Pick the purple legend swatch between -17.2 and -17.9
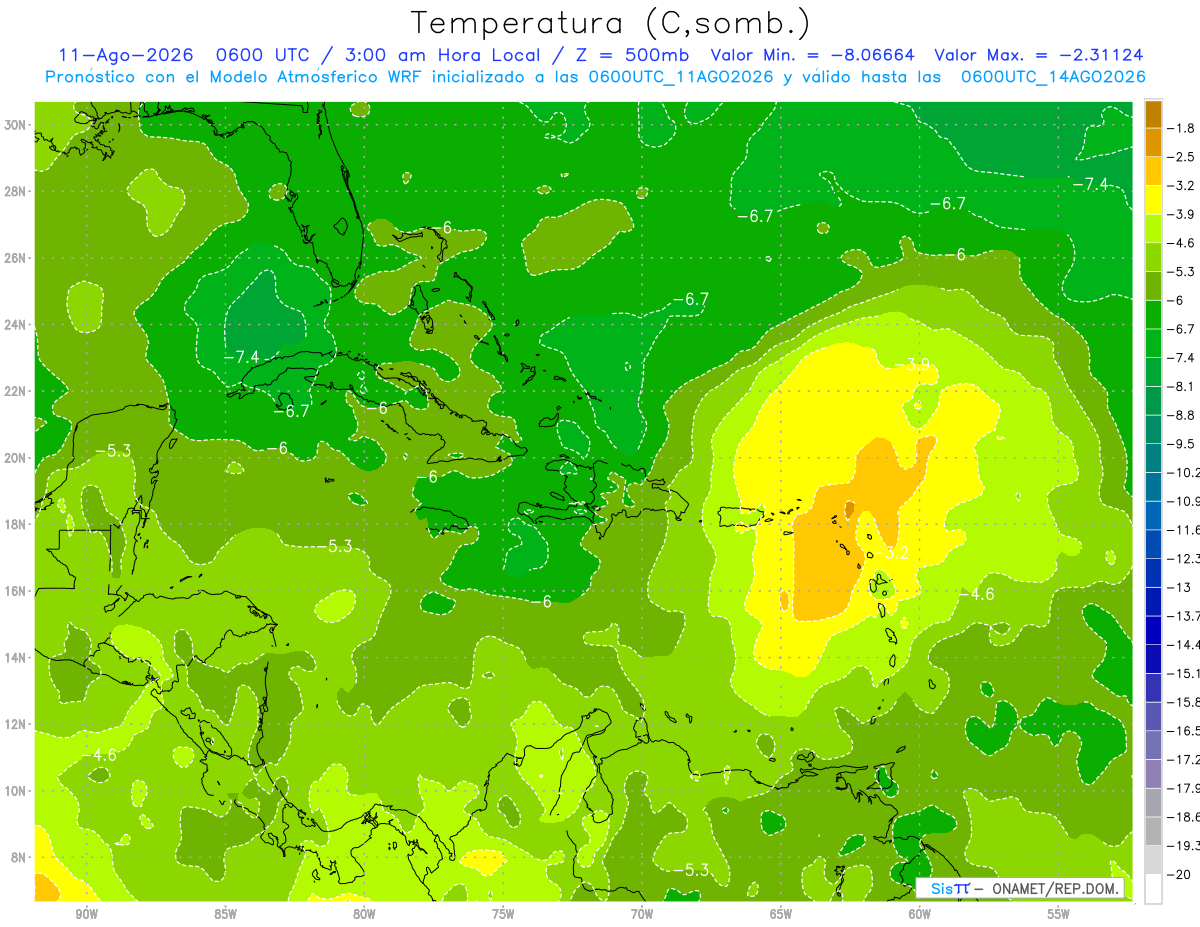 [x=1153, y=773]
